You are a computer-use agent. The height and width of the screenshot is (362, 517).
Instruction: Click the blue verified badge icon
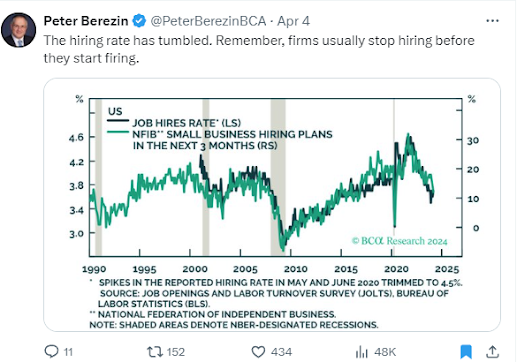139,21
